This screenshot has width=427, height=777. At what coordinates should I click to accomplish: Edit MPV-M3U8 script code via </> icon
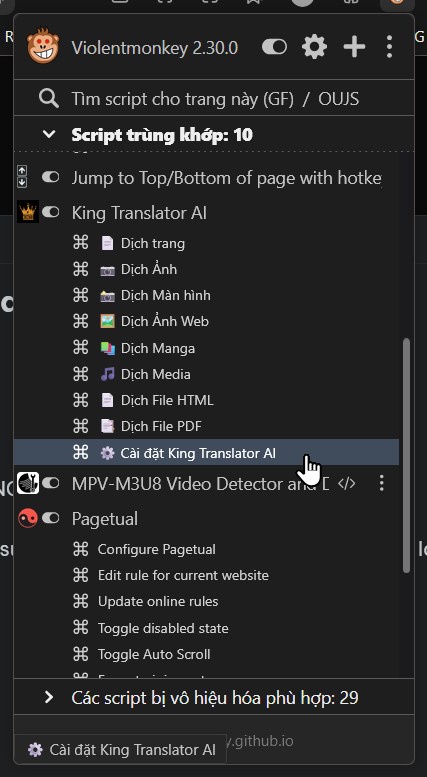[x=346, y=483]
